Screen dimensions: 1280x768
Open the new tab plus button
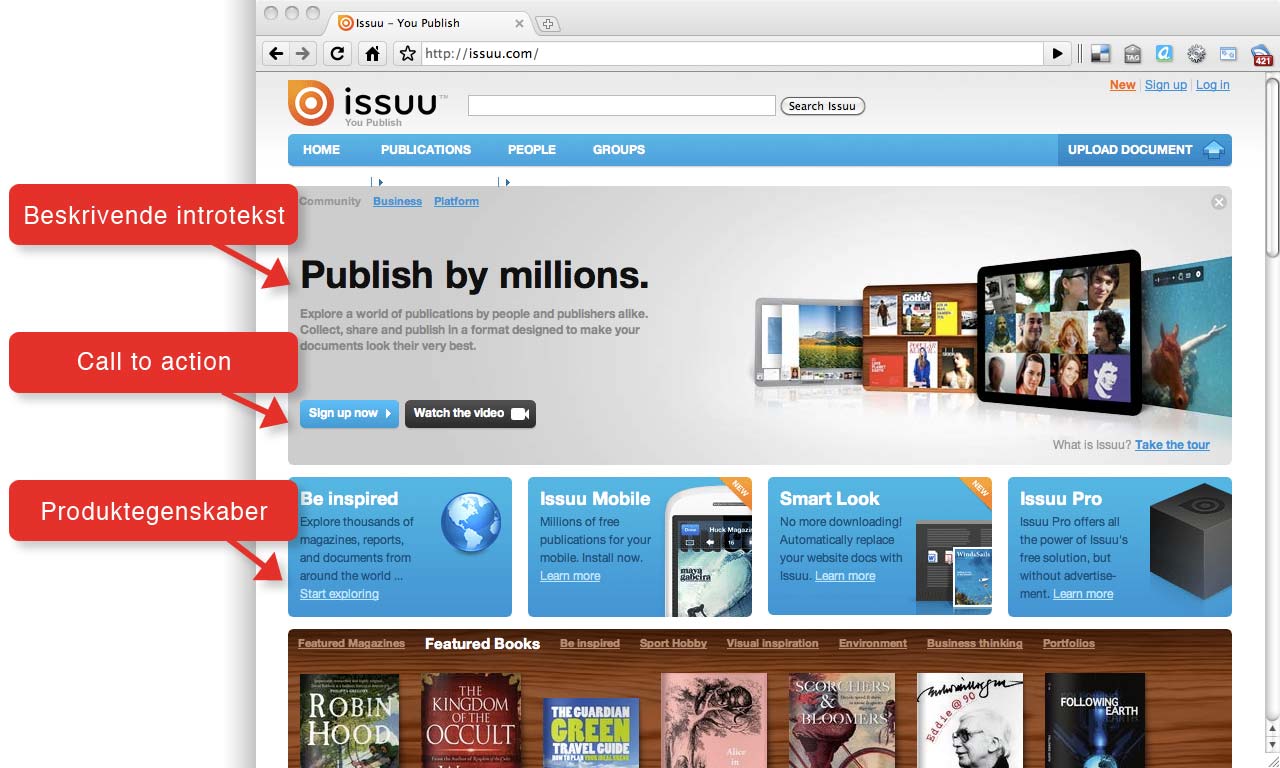click(x=548, y=23)
